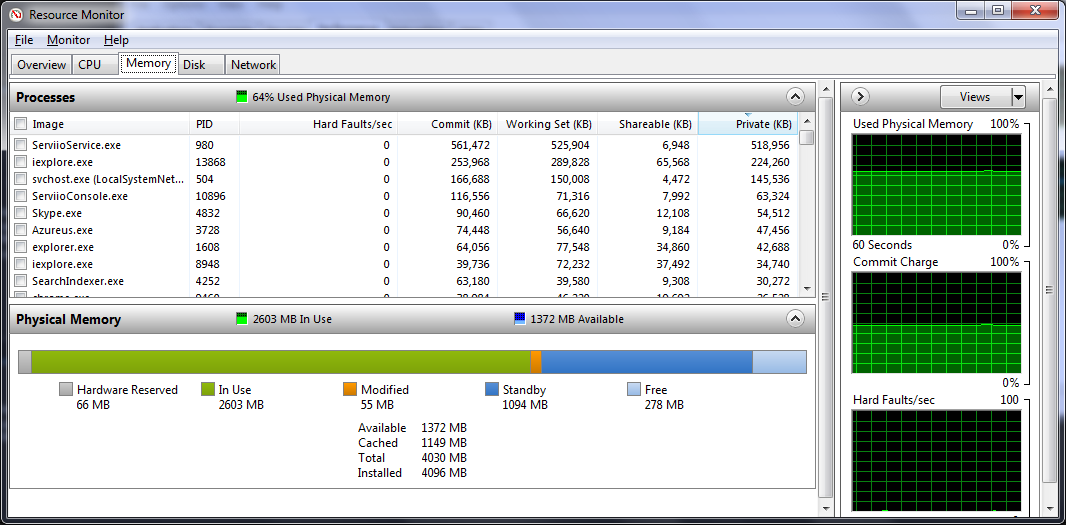Screen dimensions: 1066x525
Task: Switch to the Network tab
Action: pos(253,65)
